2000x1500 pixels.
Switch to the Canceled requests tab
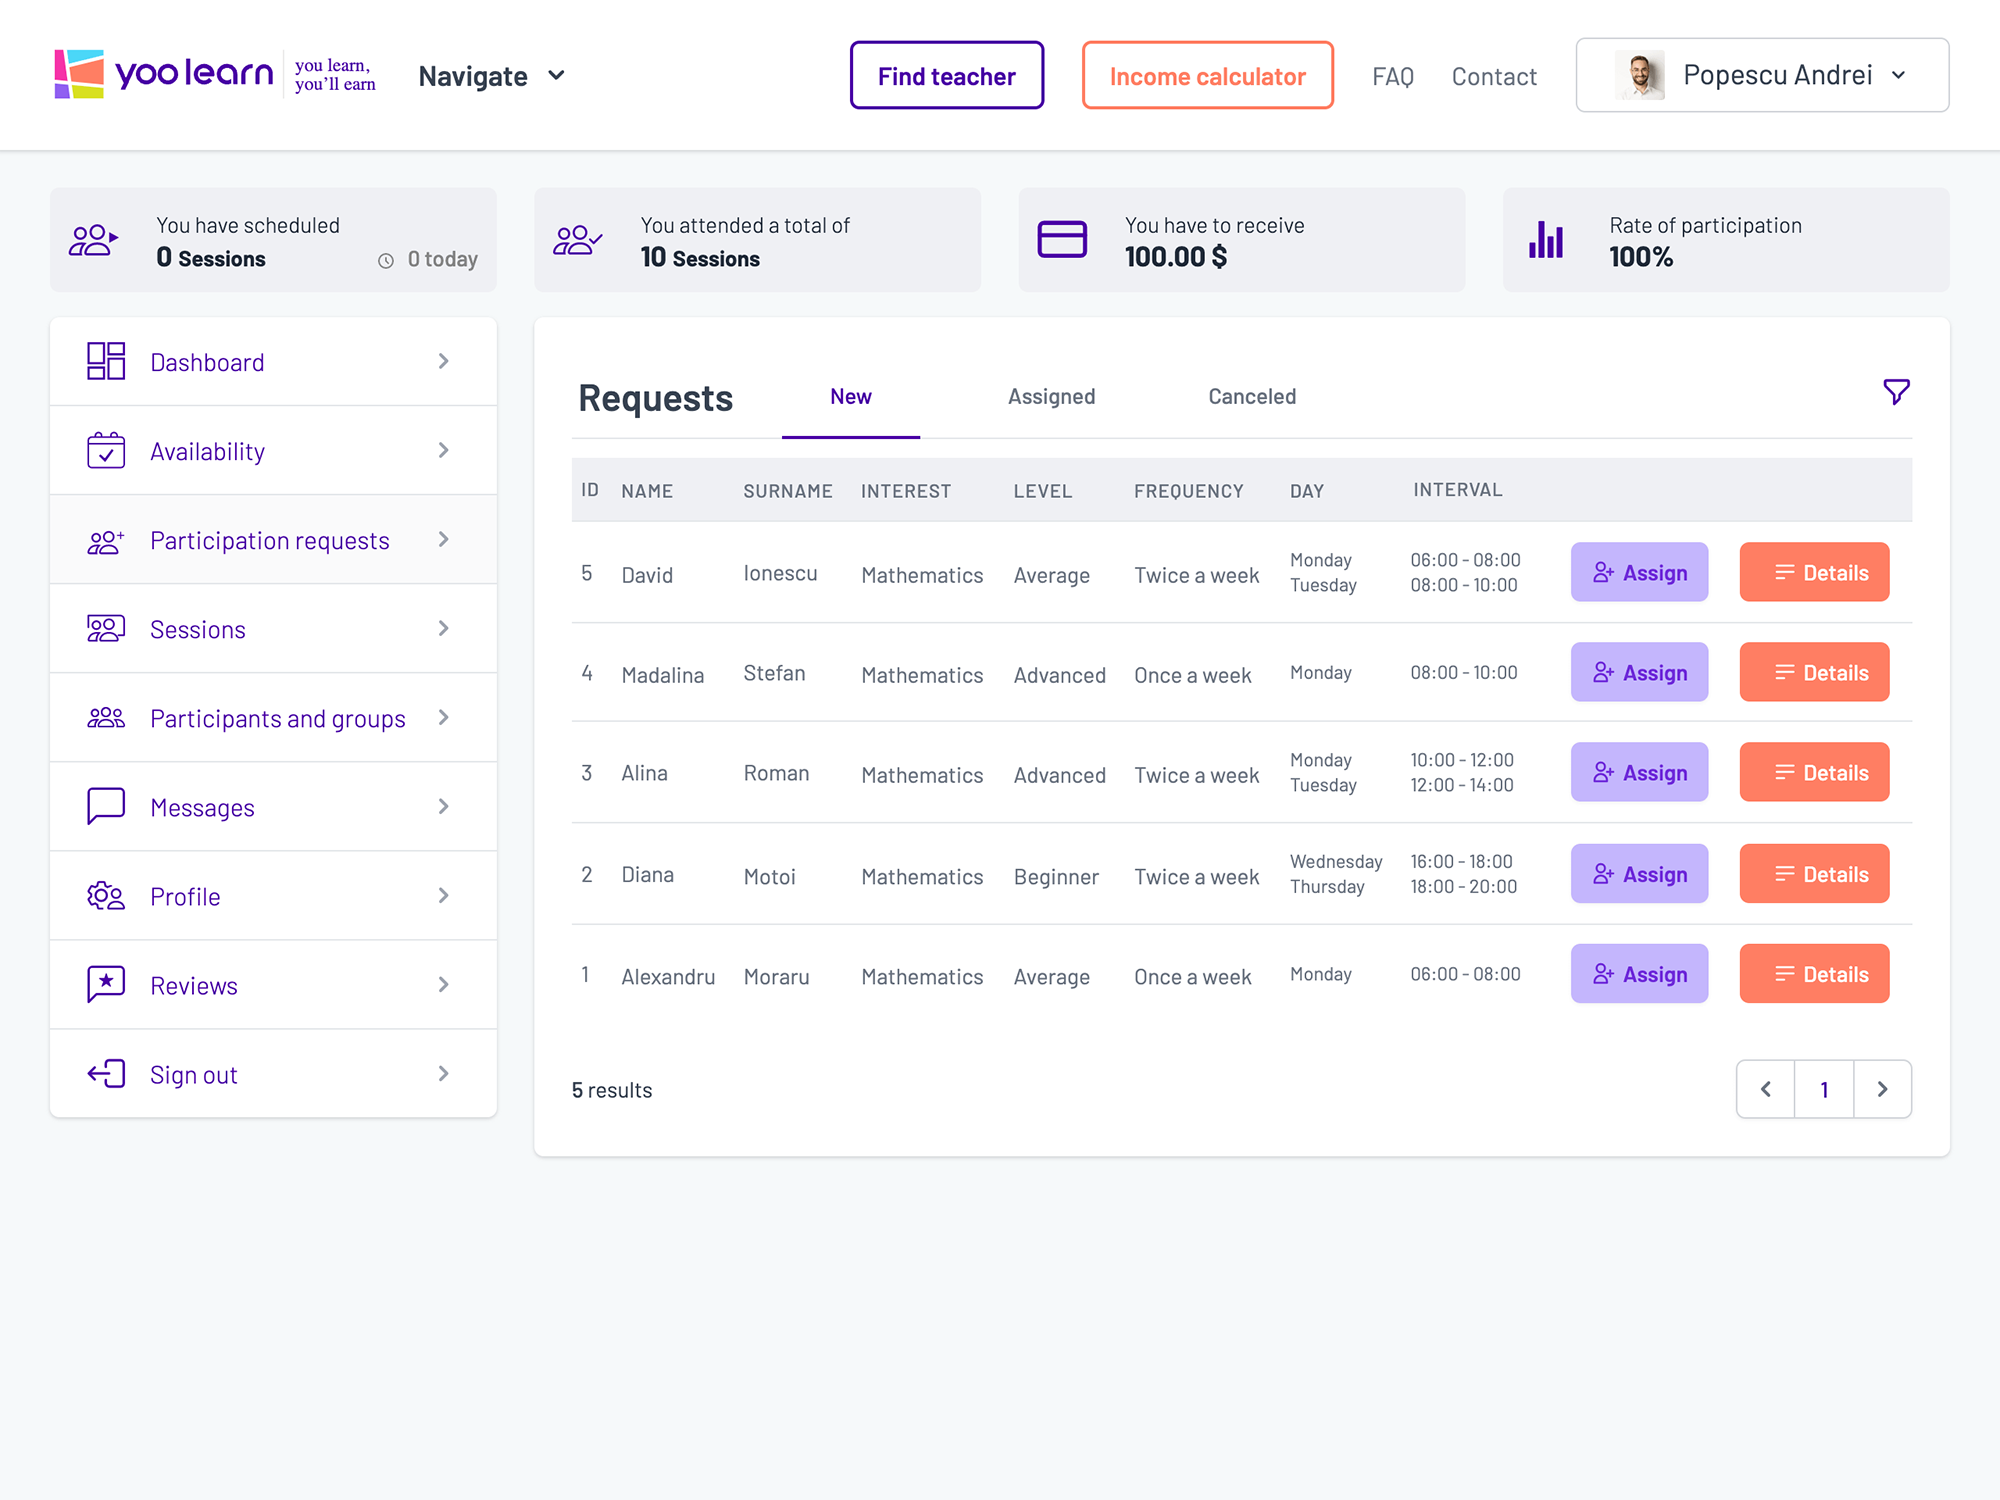pos(1251,396)
